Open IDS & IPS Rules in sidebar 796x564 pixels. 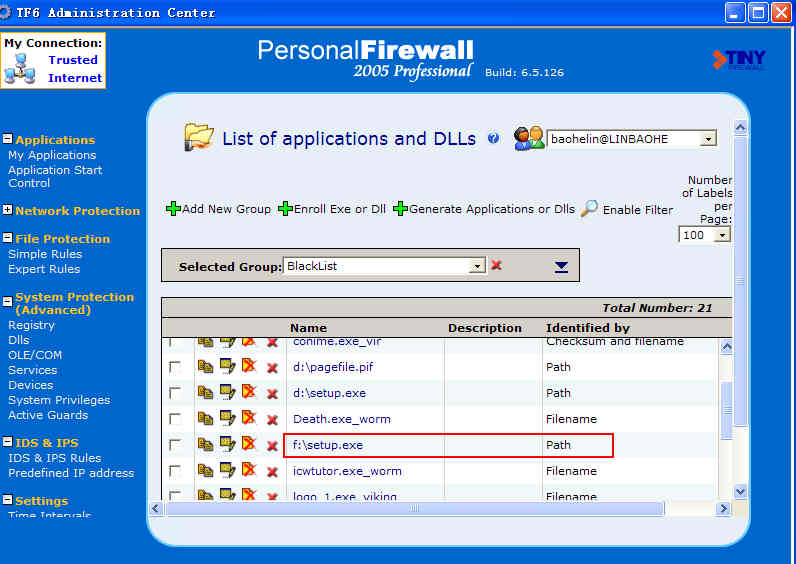(x=54, y=458)
